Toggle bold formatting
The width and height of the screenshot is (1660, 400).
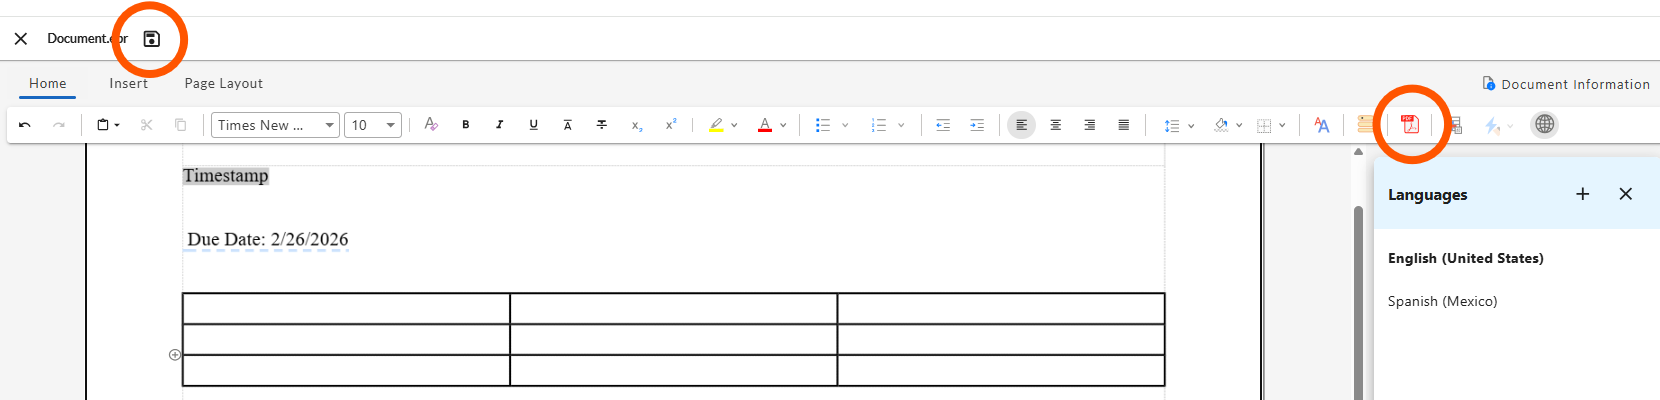point(465,125)
